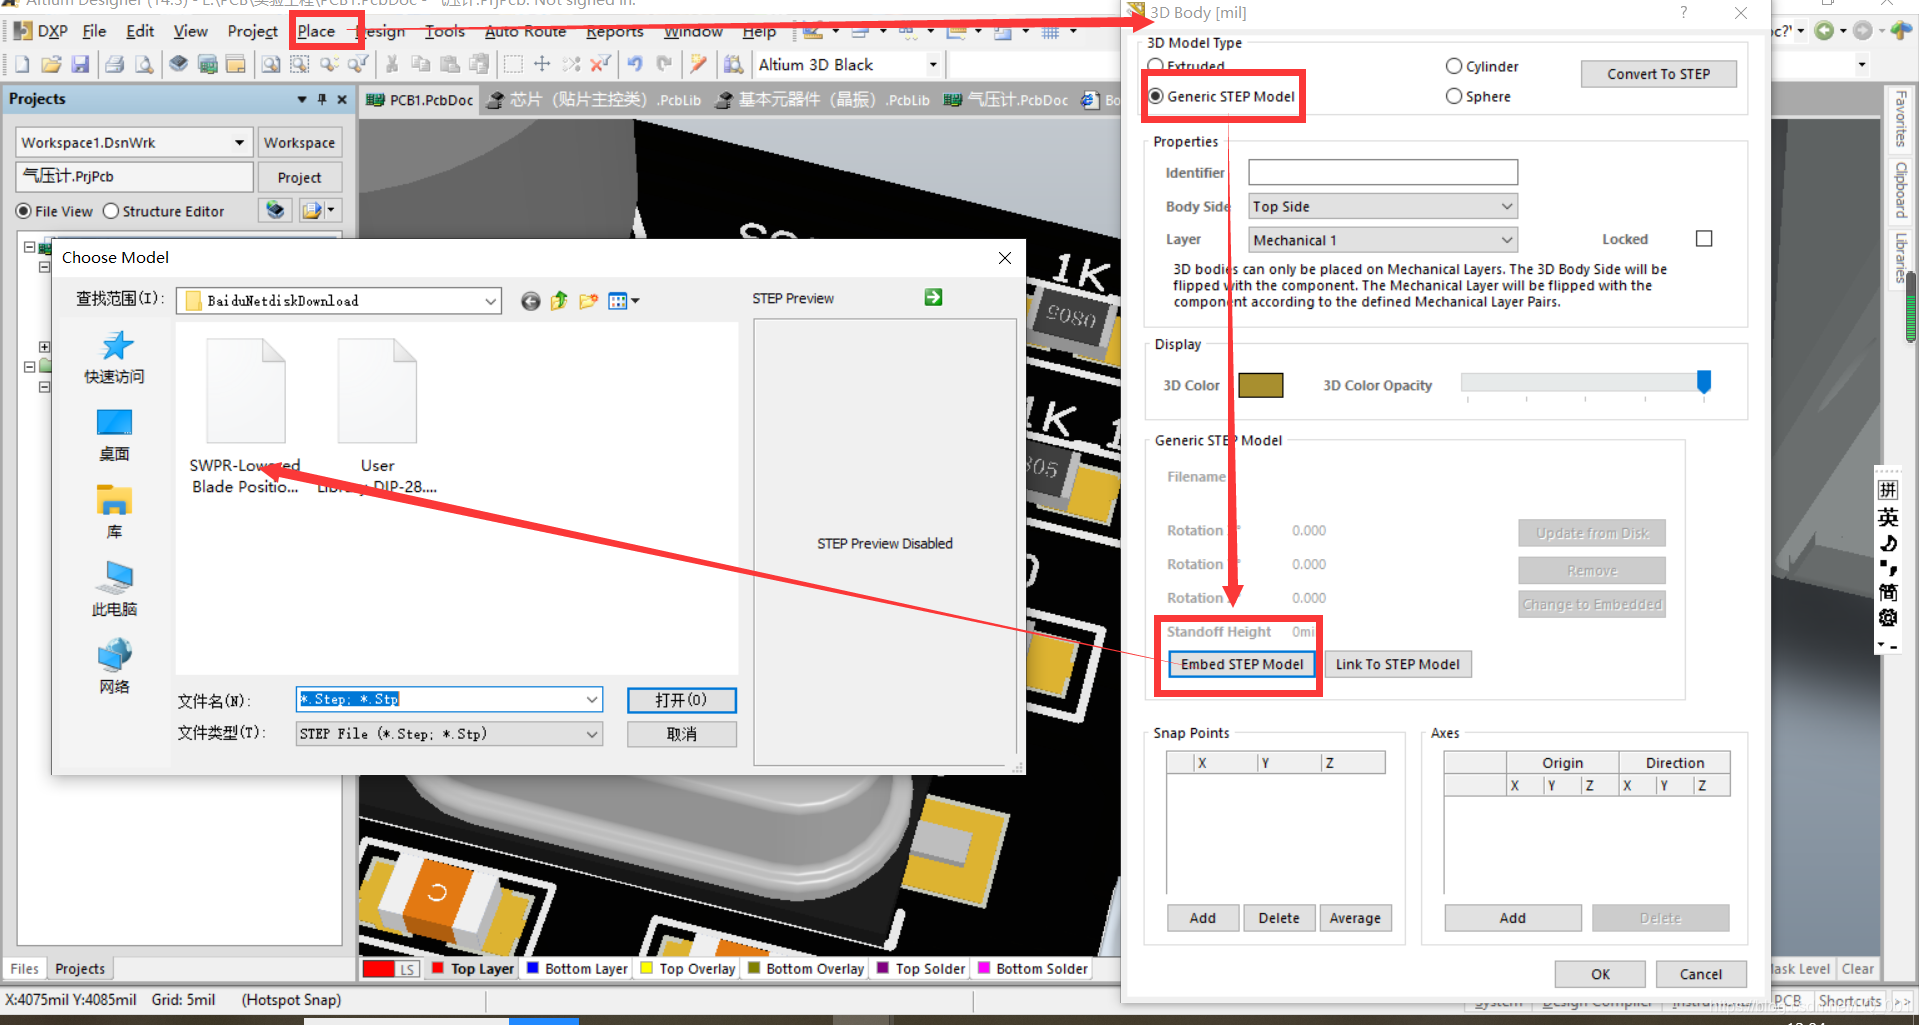Viewport: 1919px width, 1025px height.
Task: Open the Reports menu
Action: coord(614,31)
